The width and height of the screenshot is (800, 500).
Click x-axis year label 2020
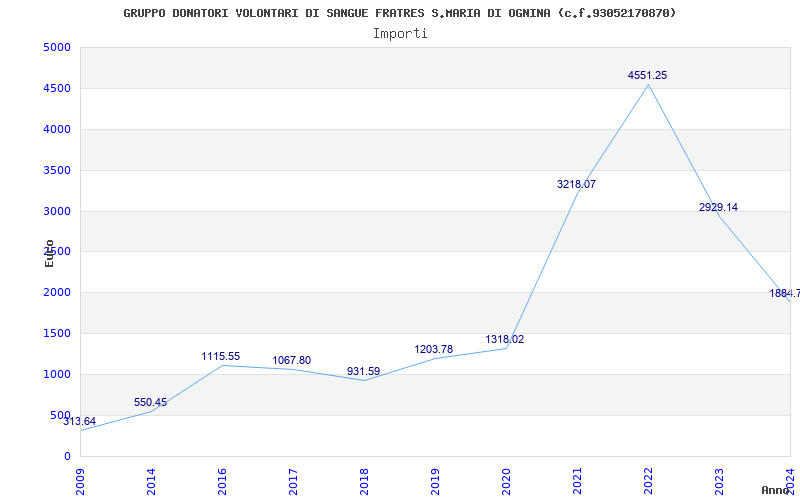point(506,481)
